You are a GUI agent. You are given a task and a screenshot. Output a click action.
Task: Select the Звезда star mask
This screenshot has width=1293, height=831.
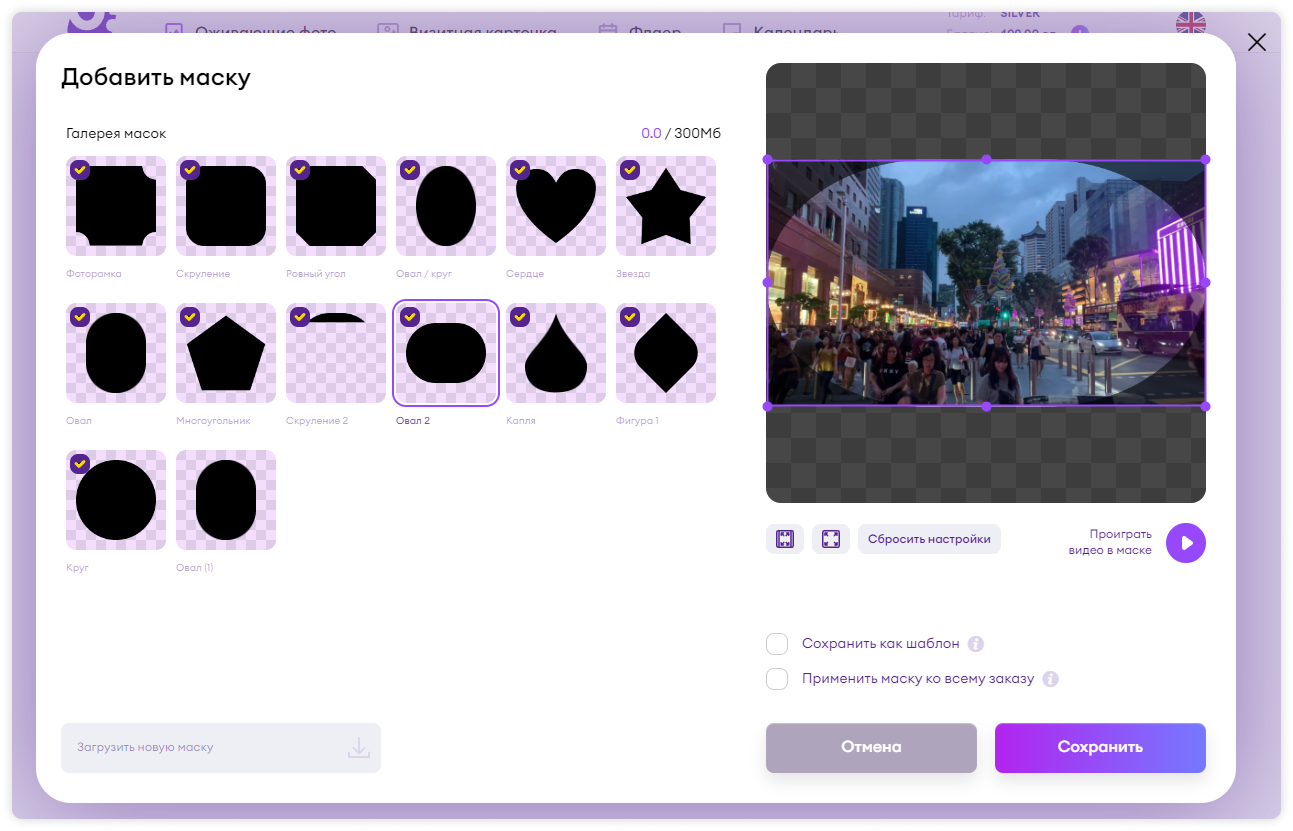pos(666,206)
